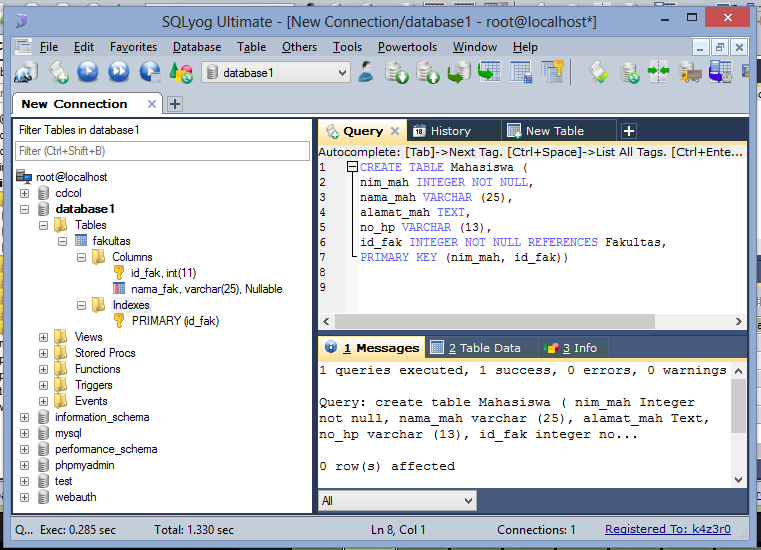Viewport: 761px width, 550px height.
Task: Click the database import (up arrow) icon
Action: point(428,72)
